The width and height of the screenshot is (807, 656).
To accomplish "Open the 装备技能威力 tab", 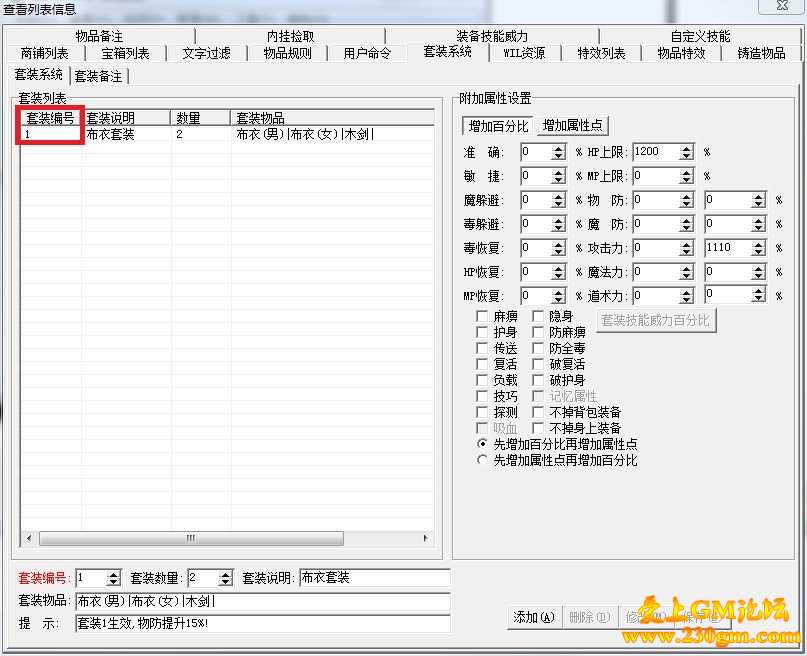I will 492,36.
